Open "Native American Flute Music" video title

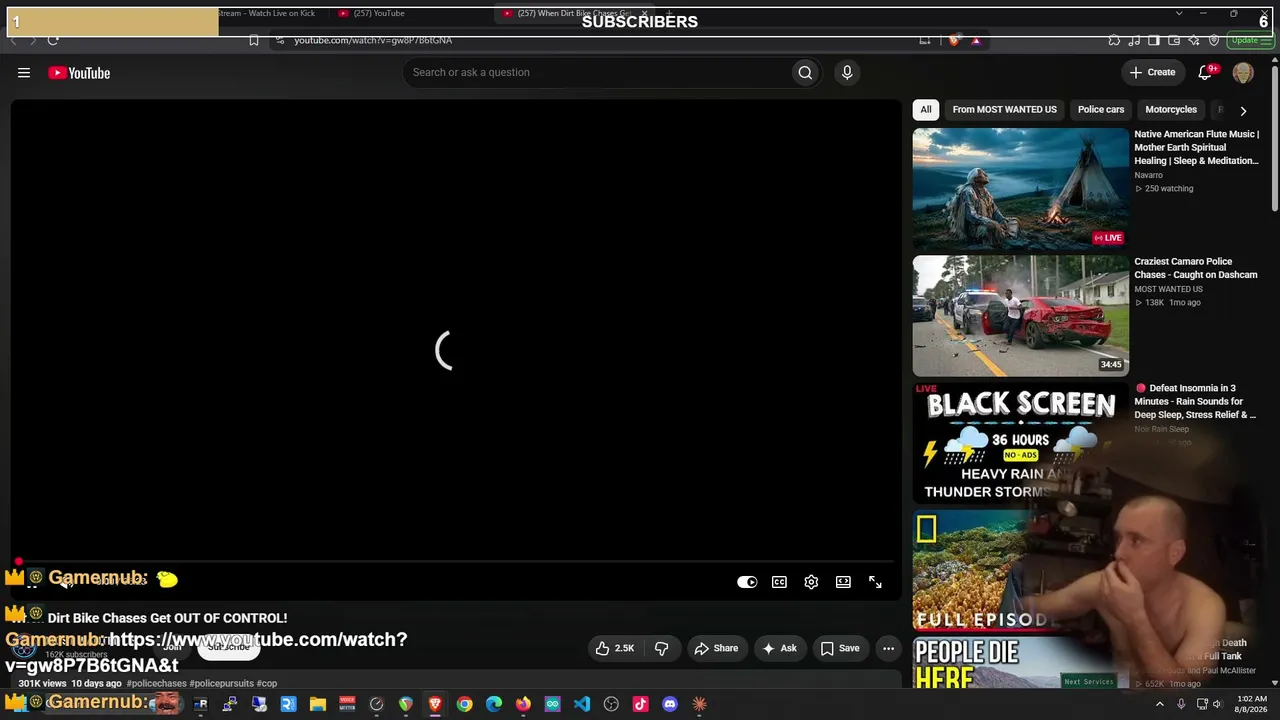click(1197, 147)
